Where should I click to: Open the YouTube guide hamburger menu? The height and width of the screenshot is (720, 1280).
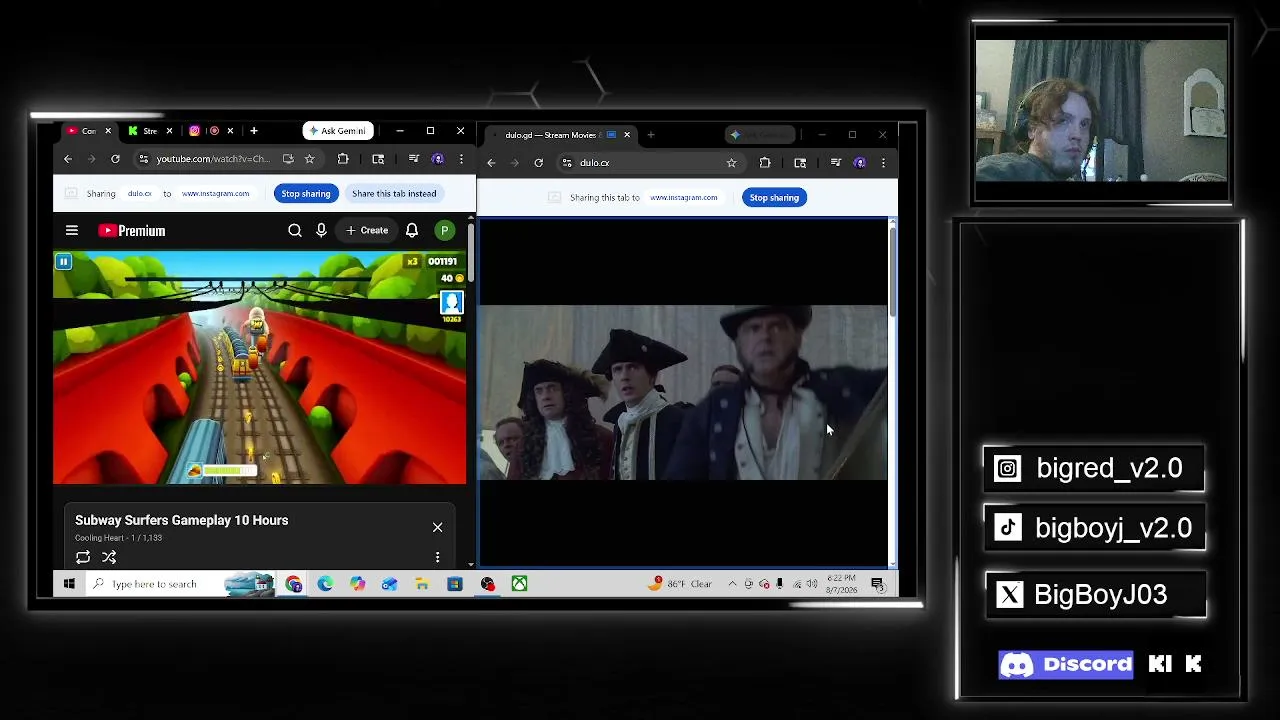72,231
